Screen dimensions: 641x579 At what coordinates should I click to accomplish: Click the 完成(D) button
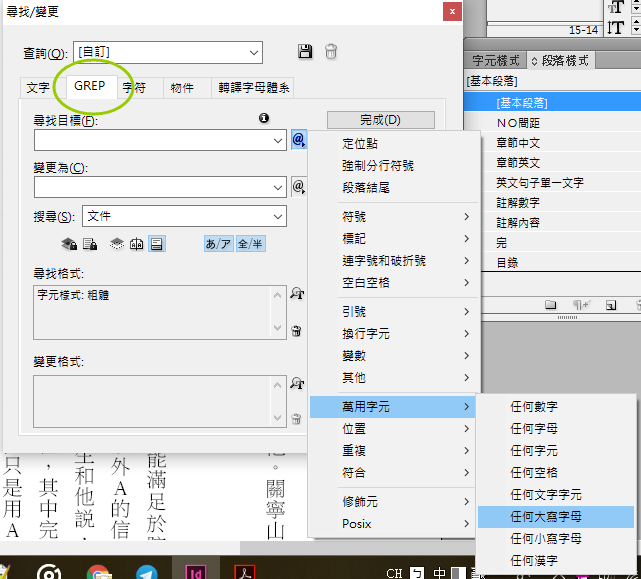click(380, 120)
